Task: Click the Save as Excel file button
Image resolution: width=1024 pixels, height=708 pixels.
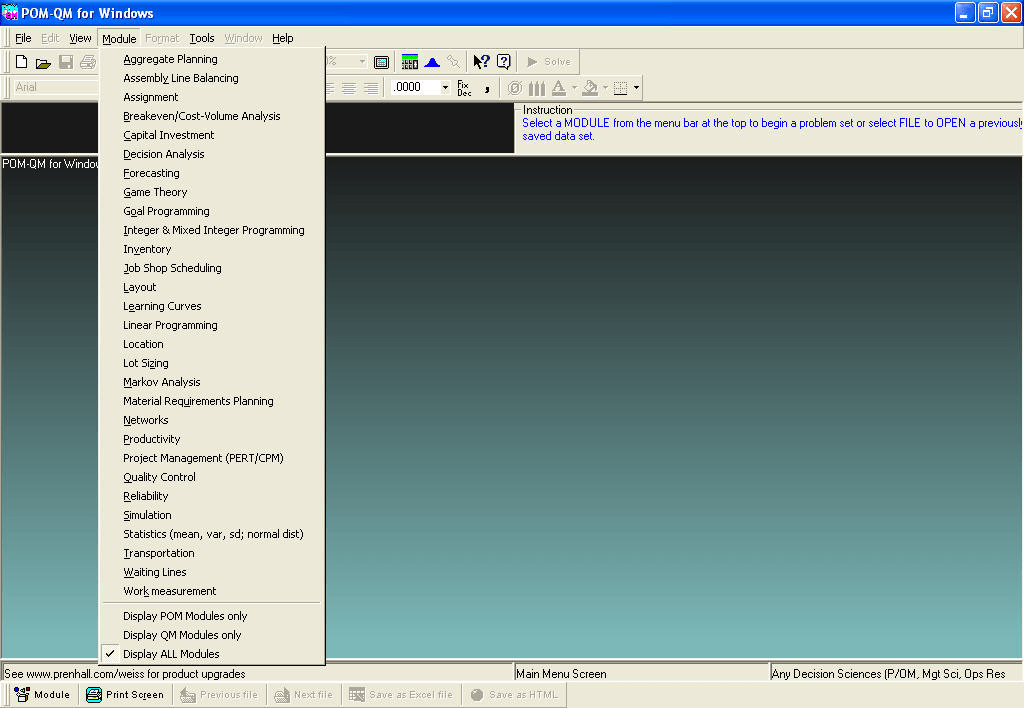Action: click(401, 694)
